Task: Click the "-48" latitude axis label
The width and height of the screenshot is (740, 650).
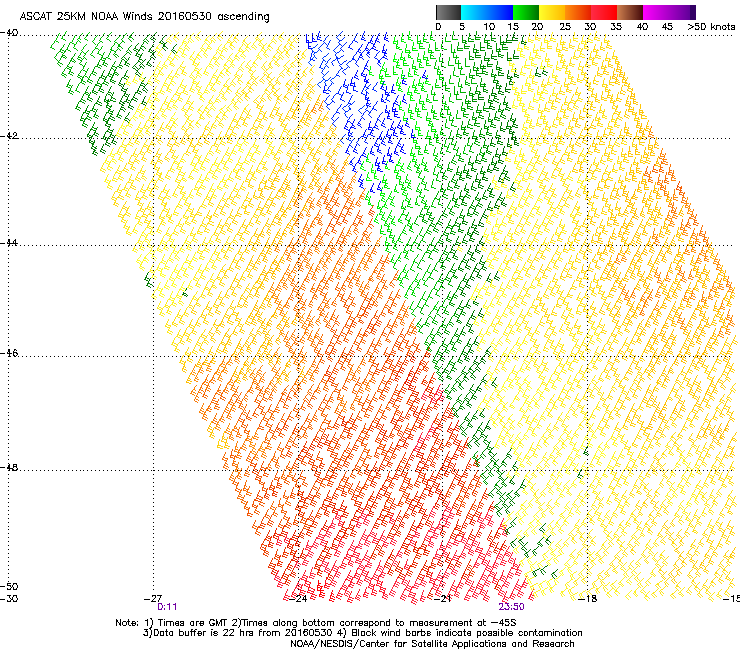Action: [x=9, y=467]
